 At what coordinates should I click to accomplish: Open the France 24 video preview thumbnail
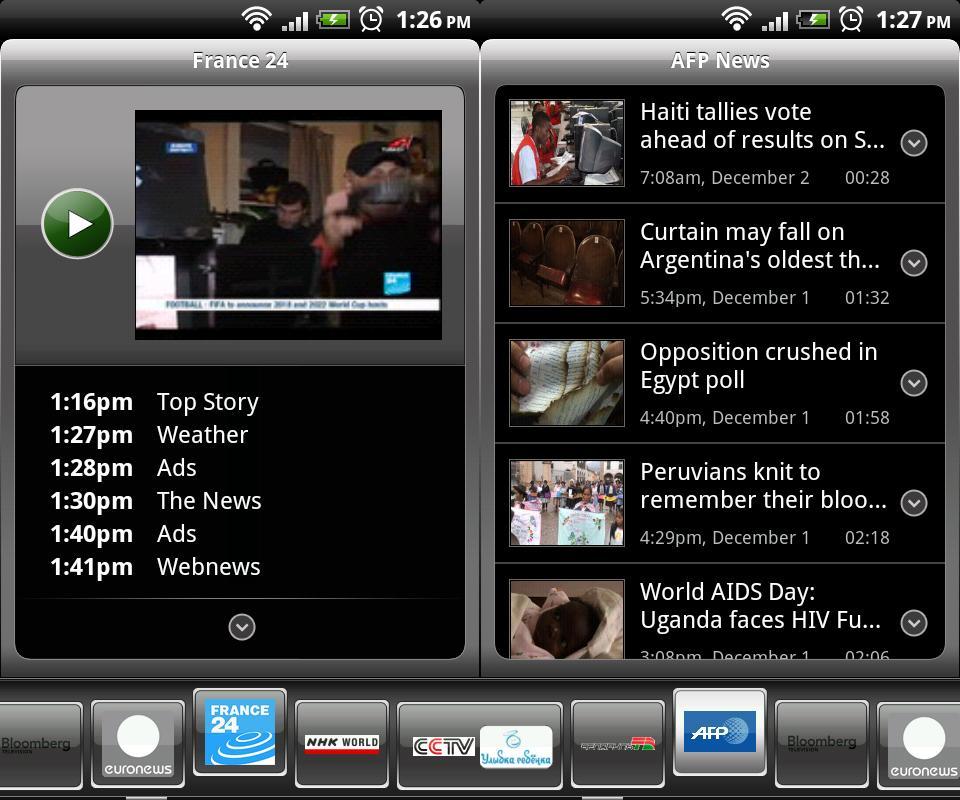pyautogui.click(x=288, y=225)
